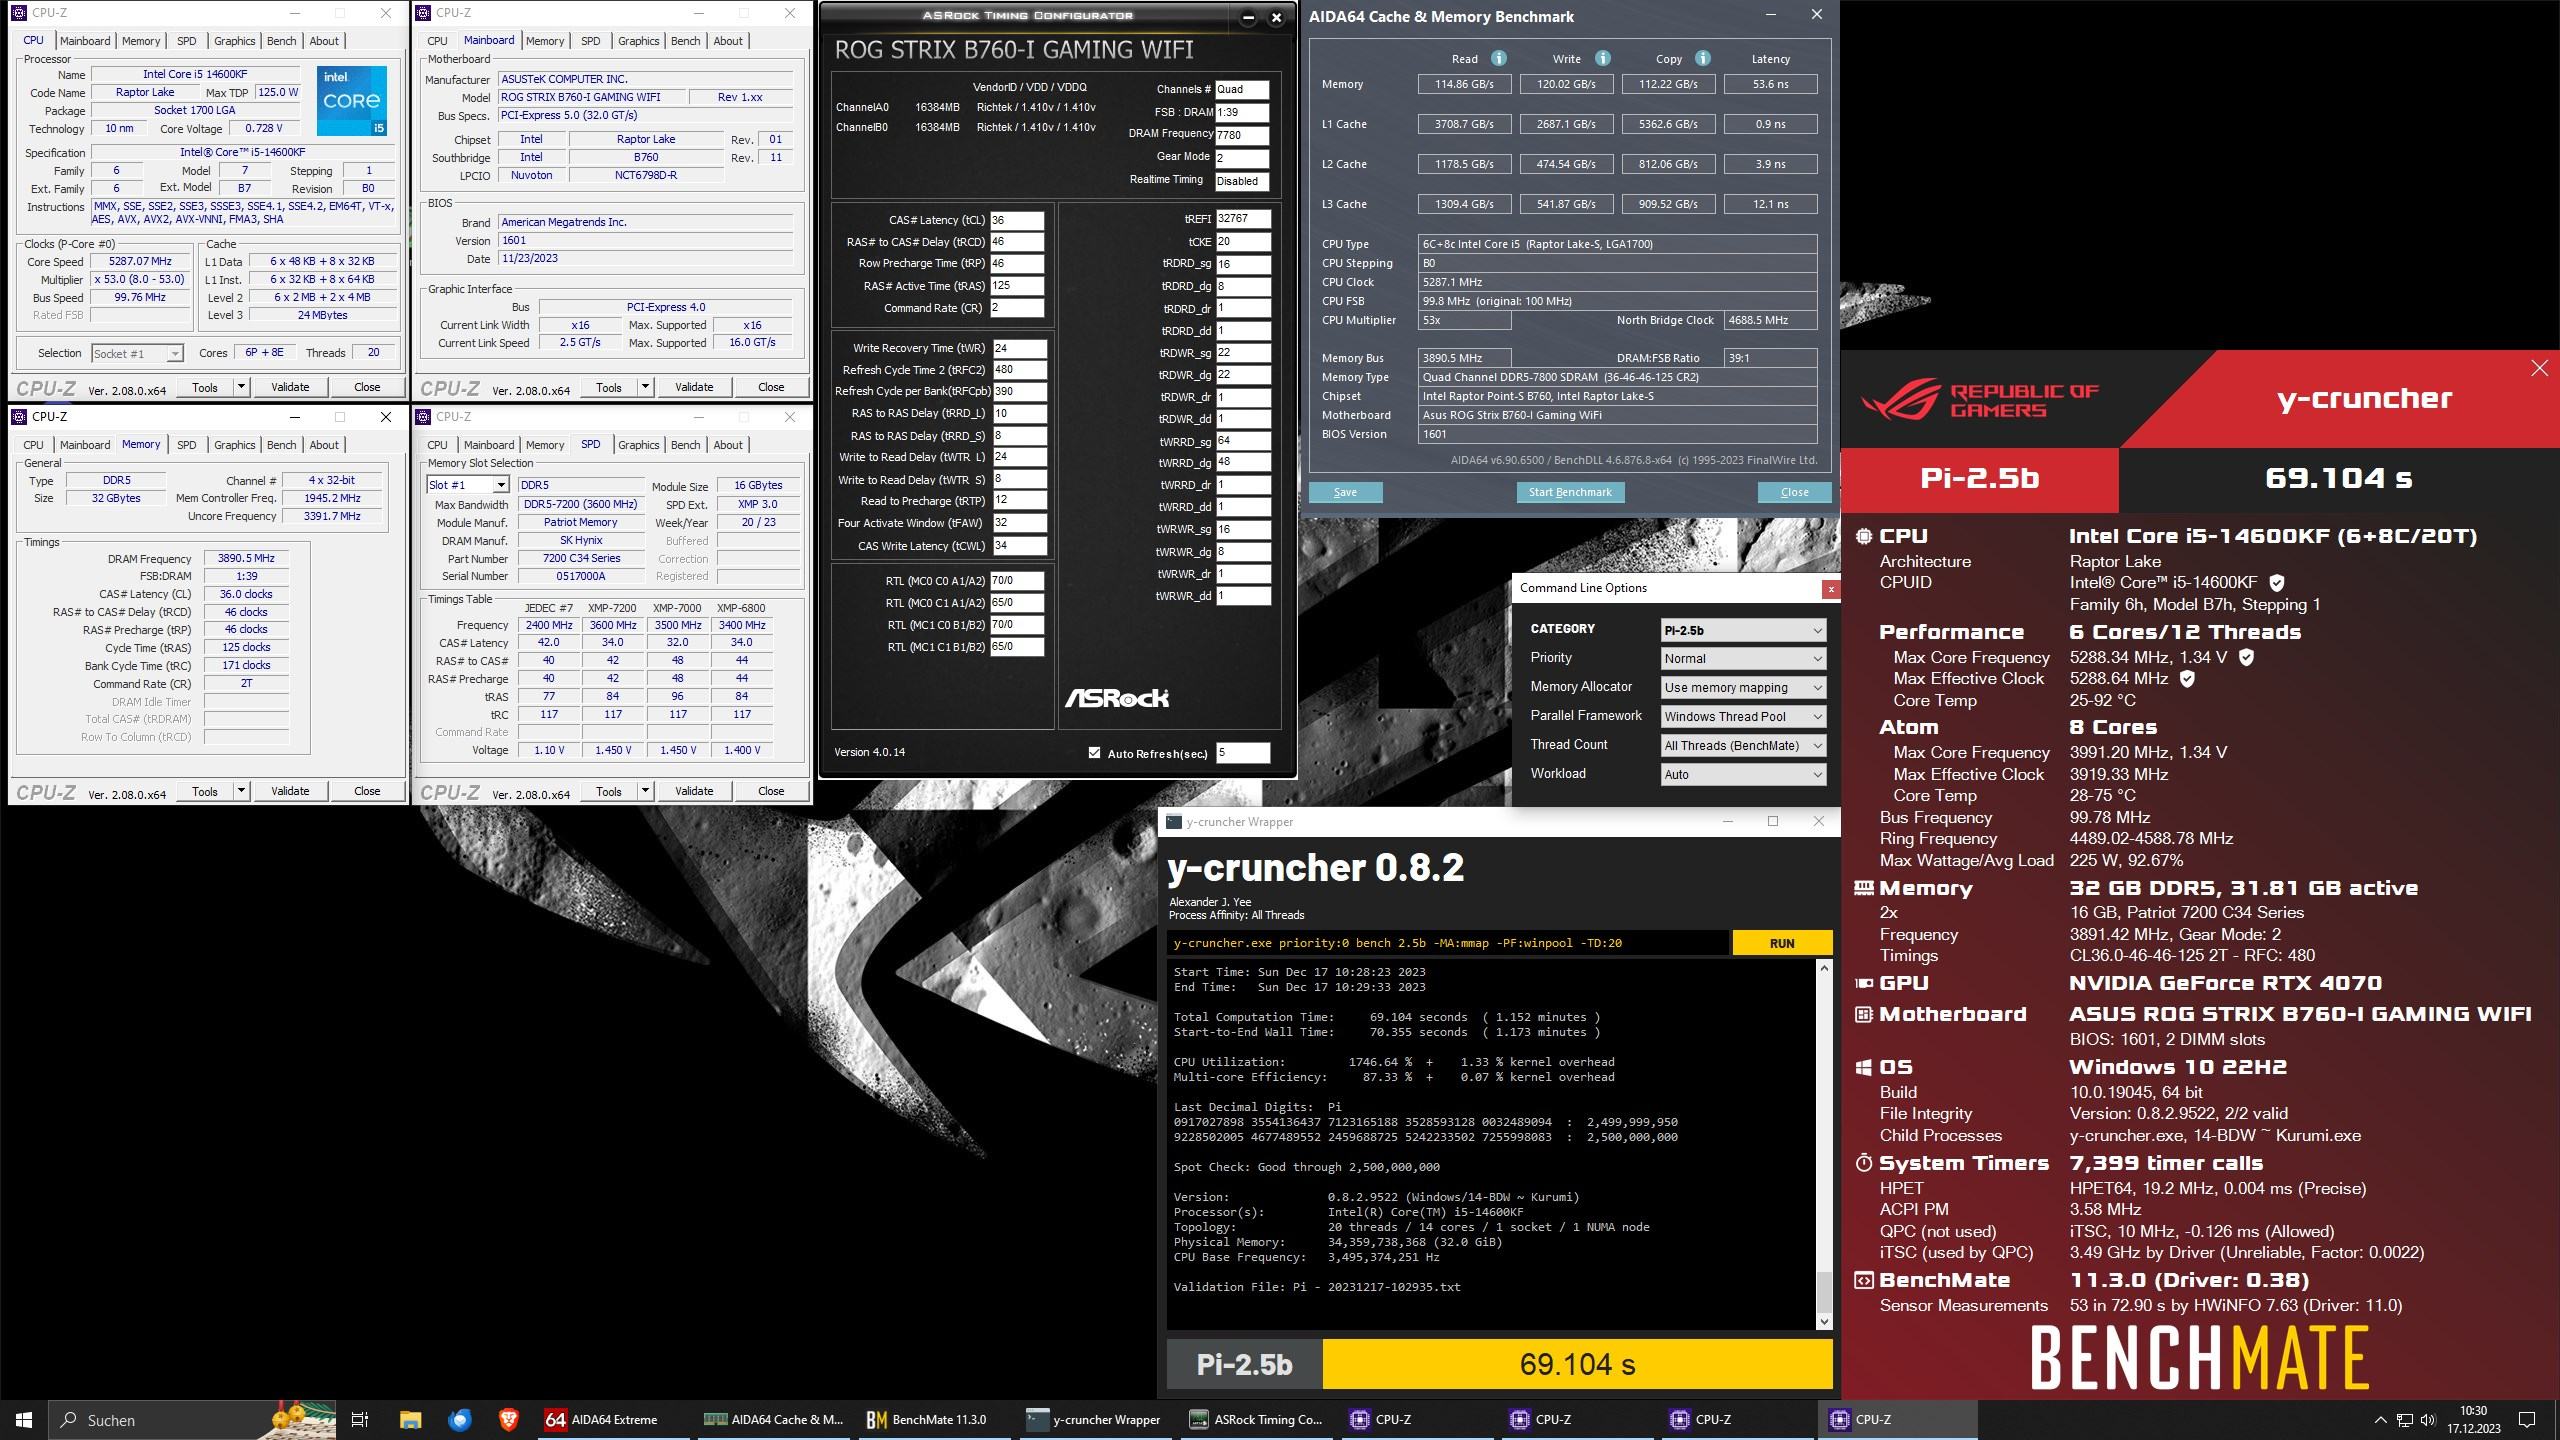The image size is (2560, 1440).
Task: Show hidden system tray icons
Action: click(2380, 1420)
